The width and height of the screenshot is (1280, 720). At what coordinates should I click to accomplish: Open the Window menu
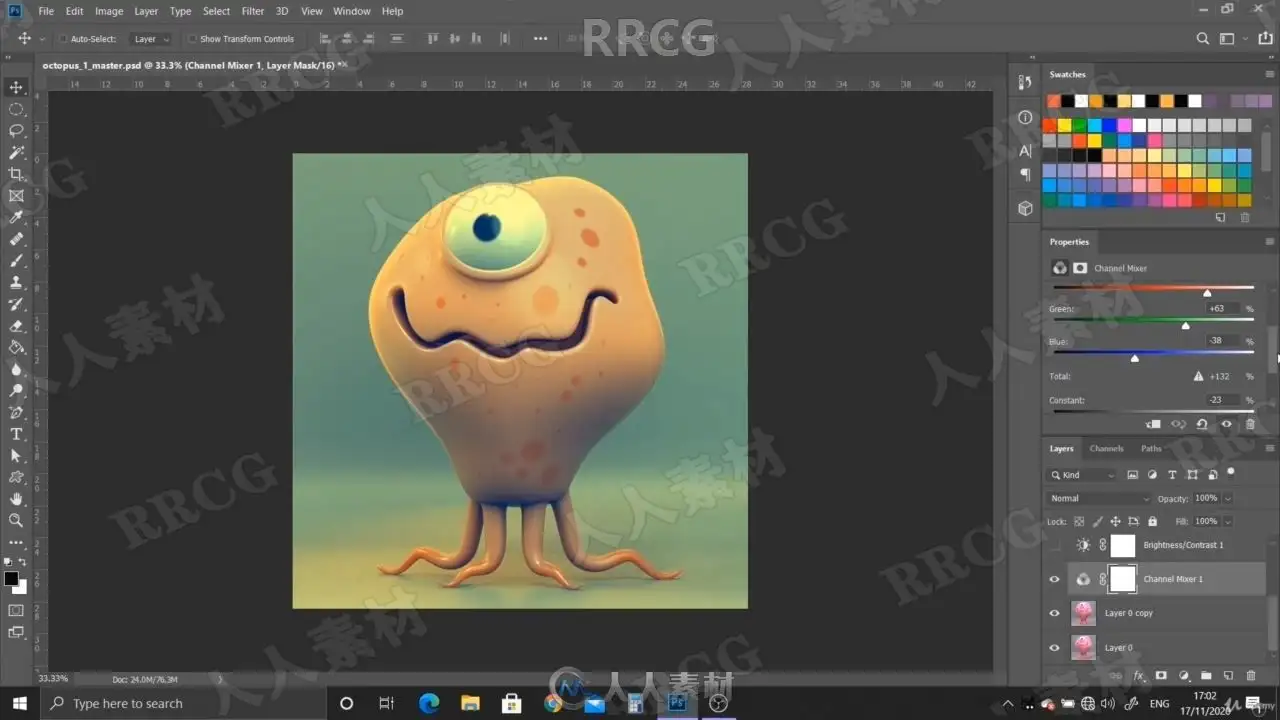[x=352, y=11]
